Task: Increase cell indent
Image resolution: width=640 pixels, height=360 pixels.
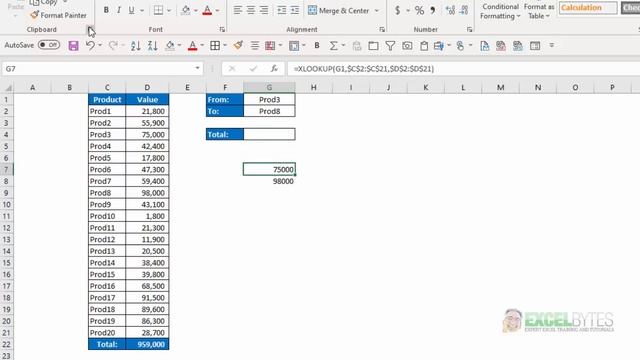Action: point(295,10)
